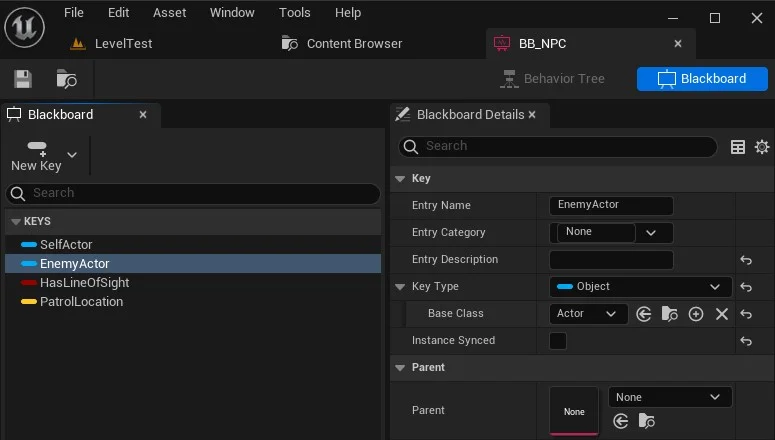Screen dimensions: 775x440
Task: Clear the Base Class value
Action: click(722, 314)
